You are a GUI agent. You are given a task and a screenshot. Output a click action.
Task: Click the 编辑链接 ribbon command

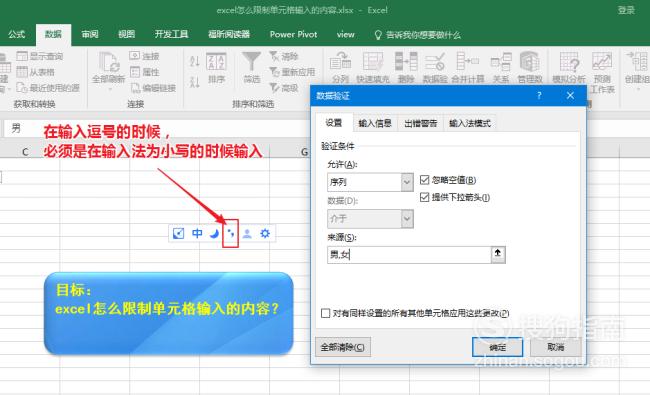pyautogui.click(x=153, y=87)
